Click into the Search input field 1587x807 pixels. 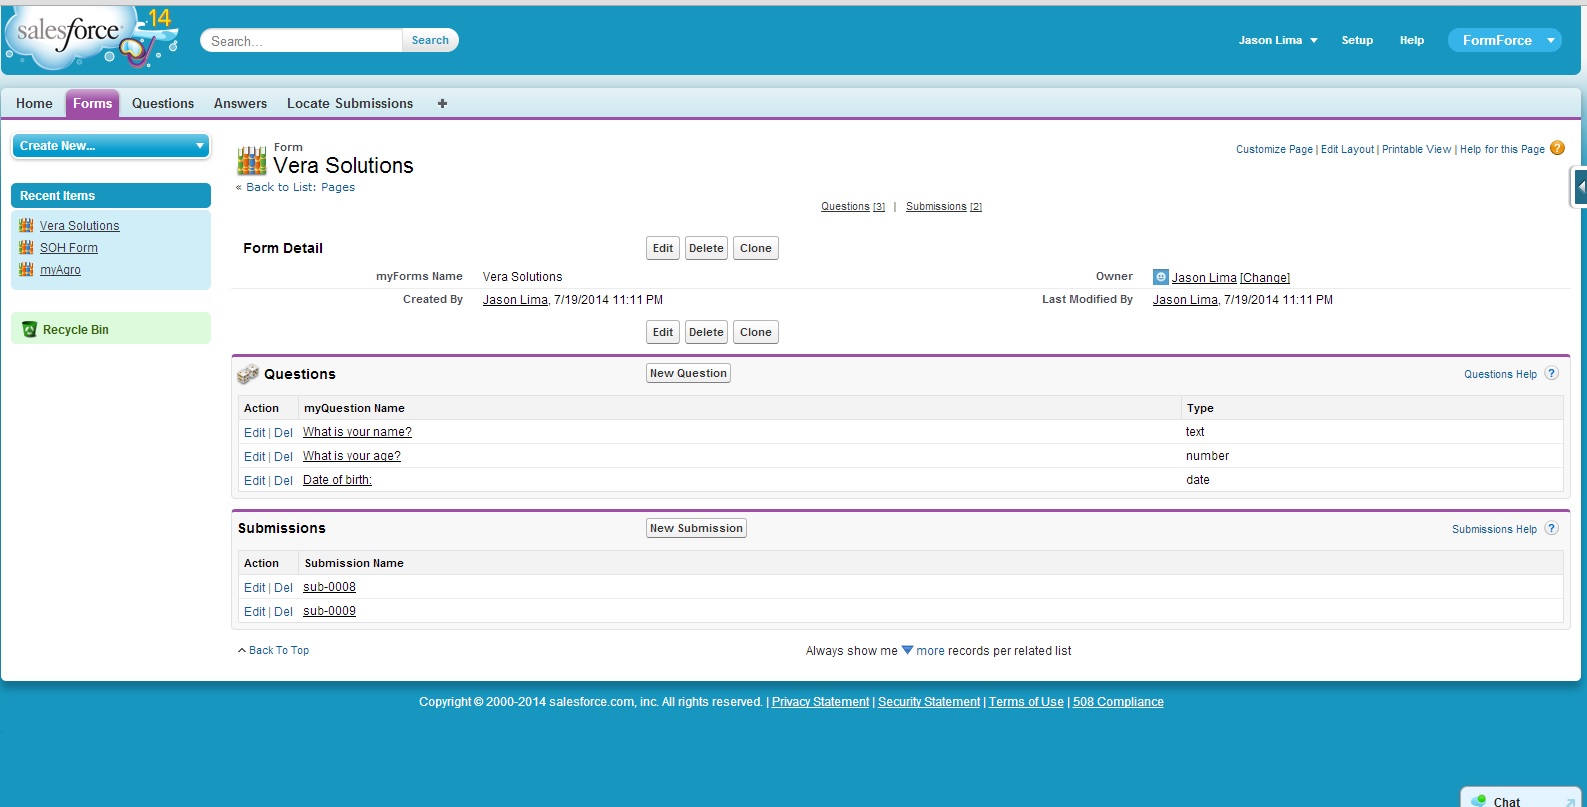(302, 40)
